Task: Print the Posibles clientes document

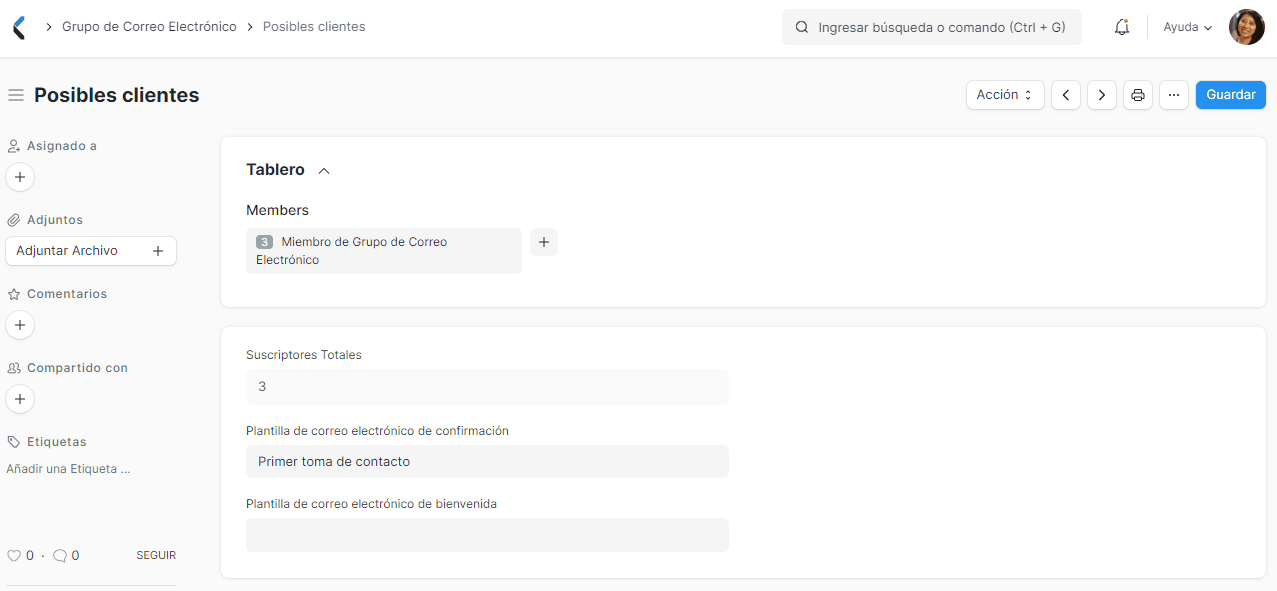Action: pos(1137,94)
